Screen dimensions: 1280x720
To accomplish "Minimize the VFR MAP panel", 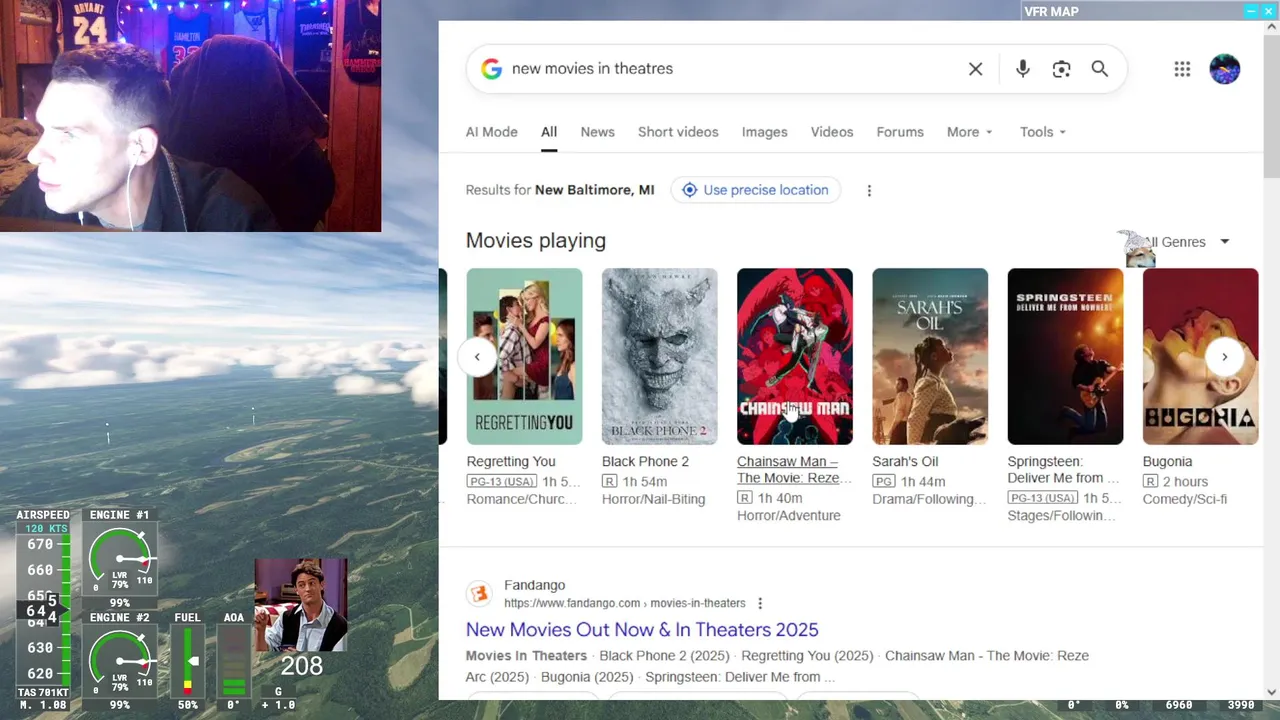I will pos(1251,11).
